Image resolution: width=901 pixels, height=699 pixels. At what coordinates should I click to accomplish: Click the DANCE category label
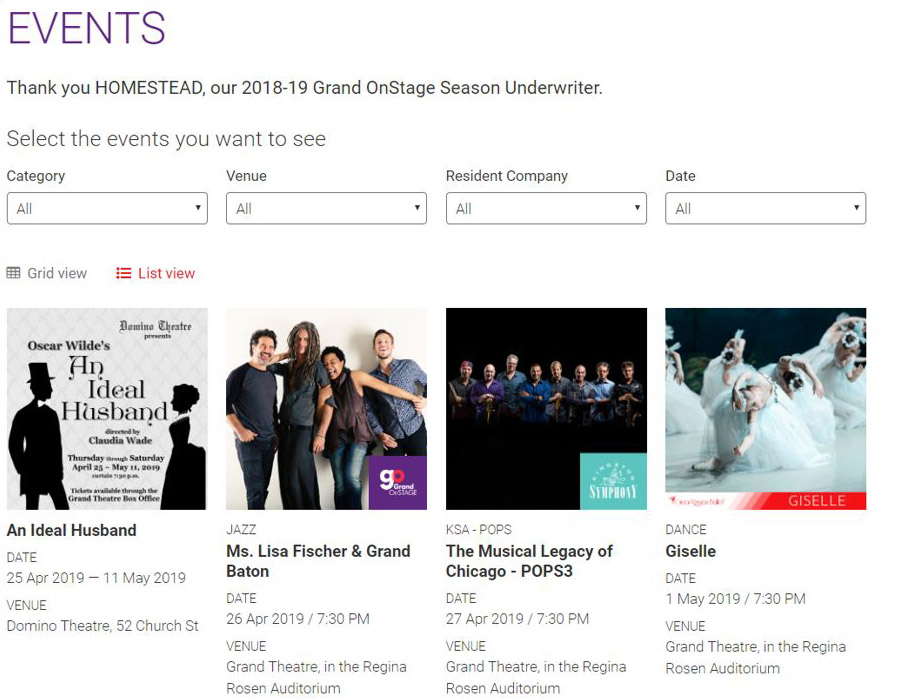686,529
